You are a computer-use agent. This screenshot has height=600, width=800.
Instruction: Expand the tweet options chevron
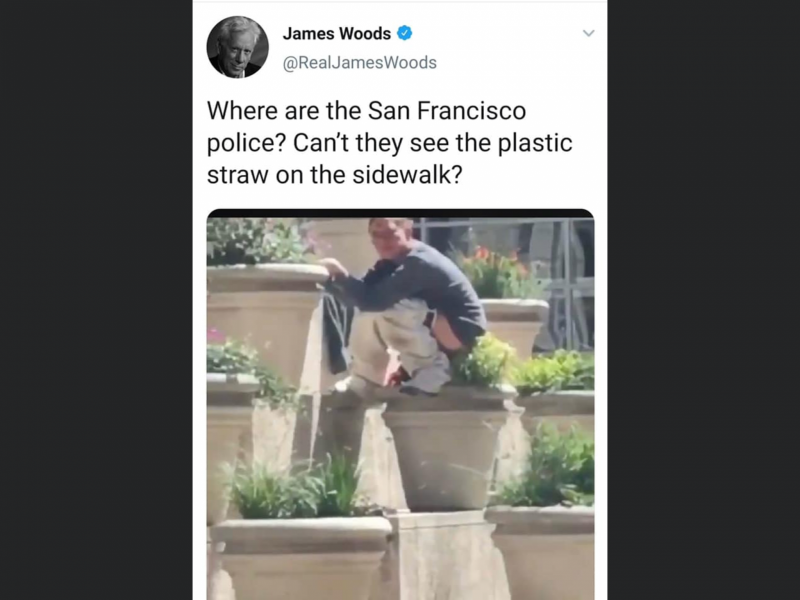pos(588,33)
